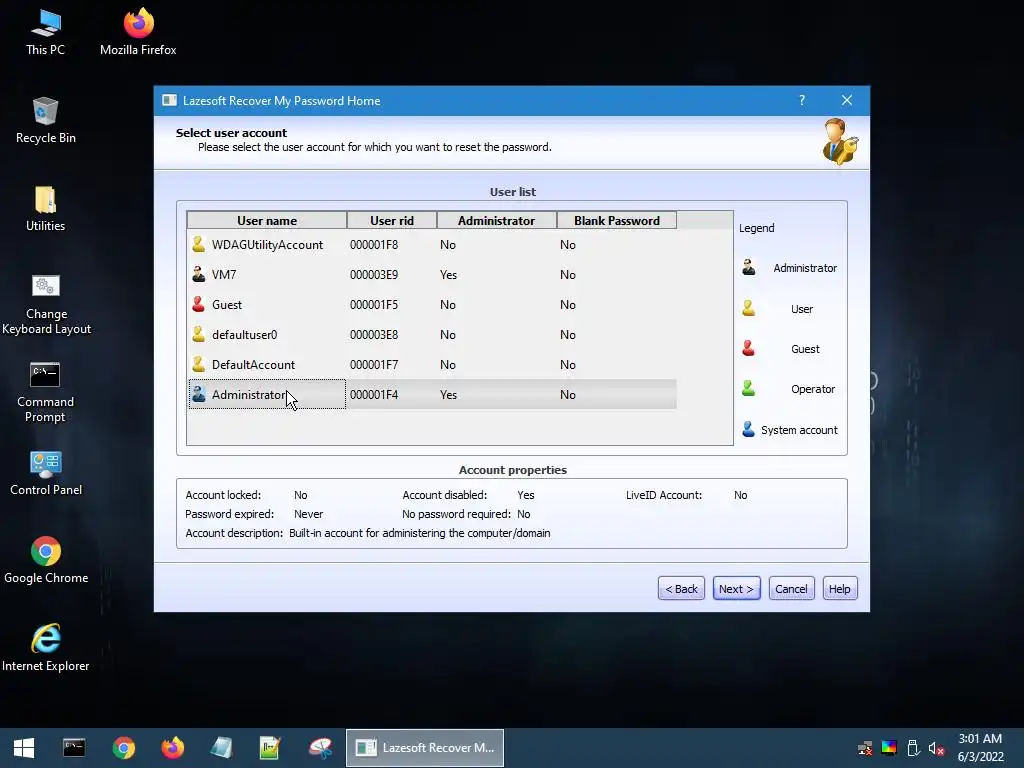The height and width of the screenshot is (768, 1024).
Task: Open Control Panel desktop icon
Action: pyautogui.click(x=46, y=473)
